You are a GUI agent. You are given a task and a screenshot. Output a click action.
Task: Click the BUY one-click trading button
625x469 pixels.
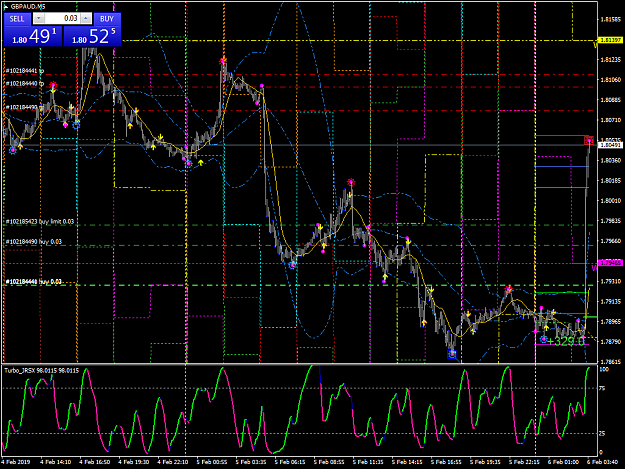(107, 19)
